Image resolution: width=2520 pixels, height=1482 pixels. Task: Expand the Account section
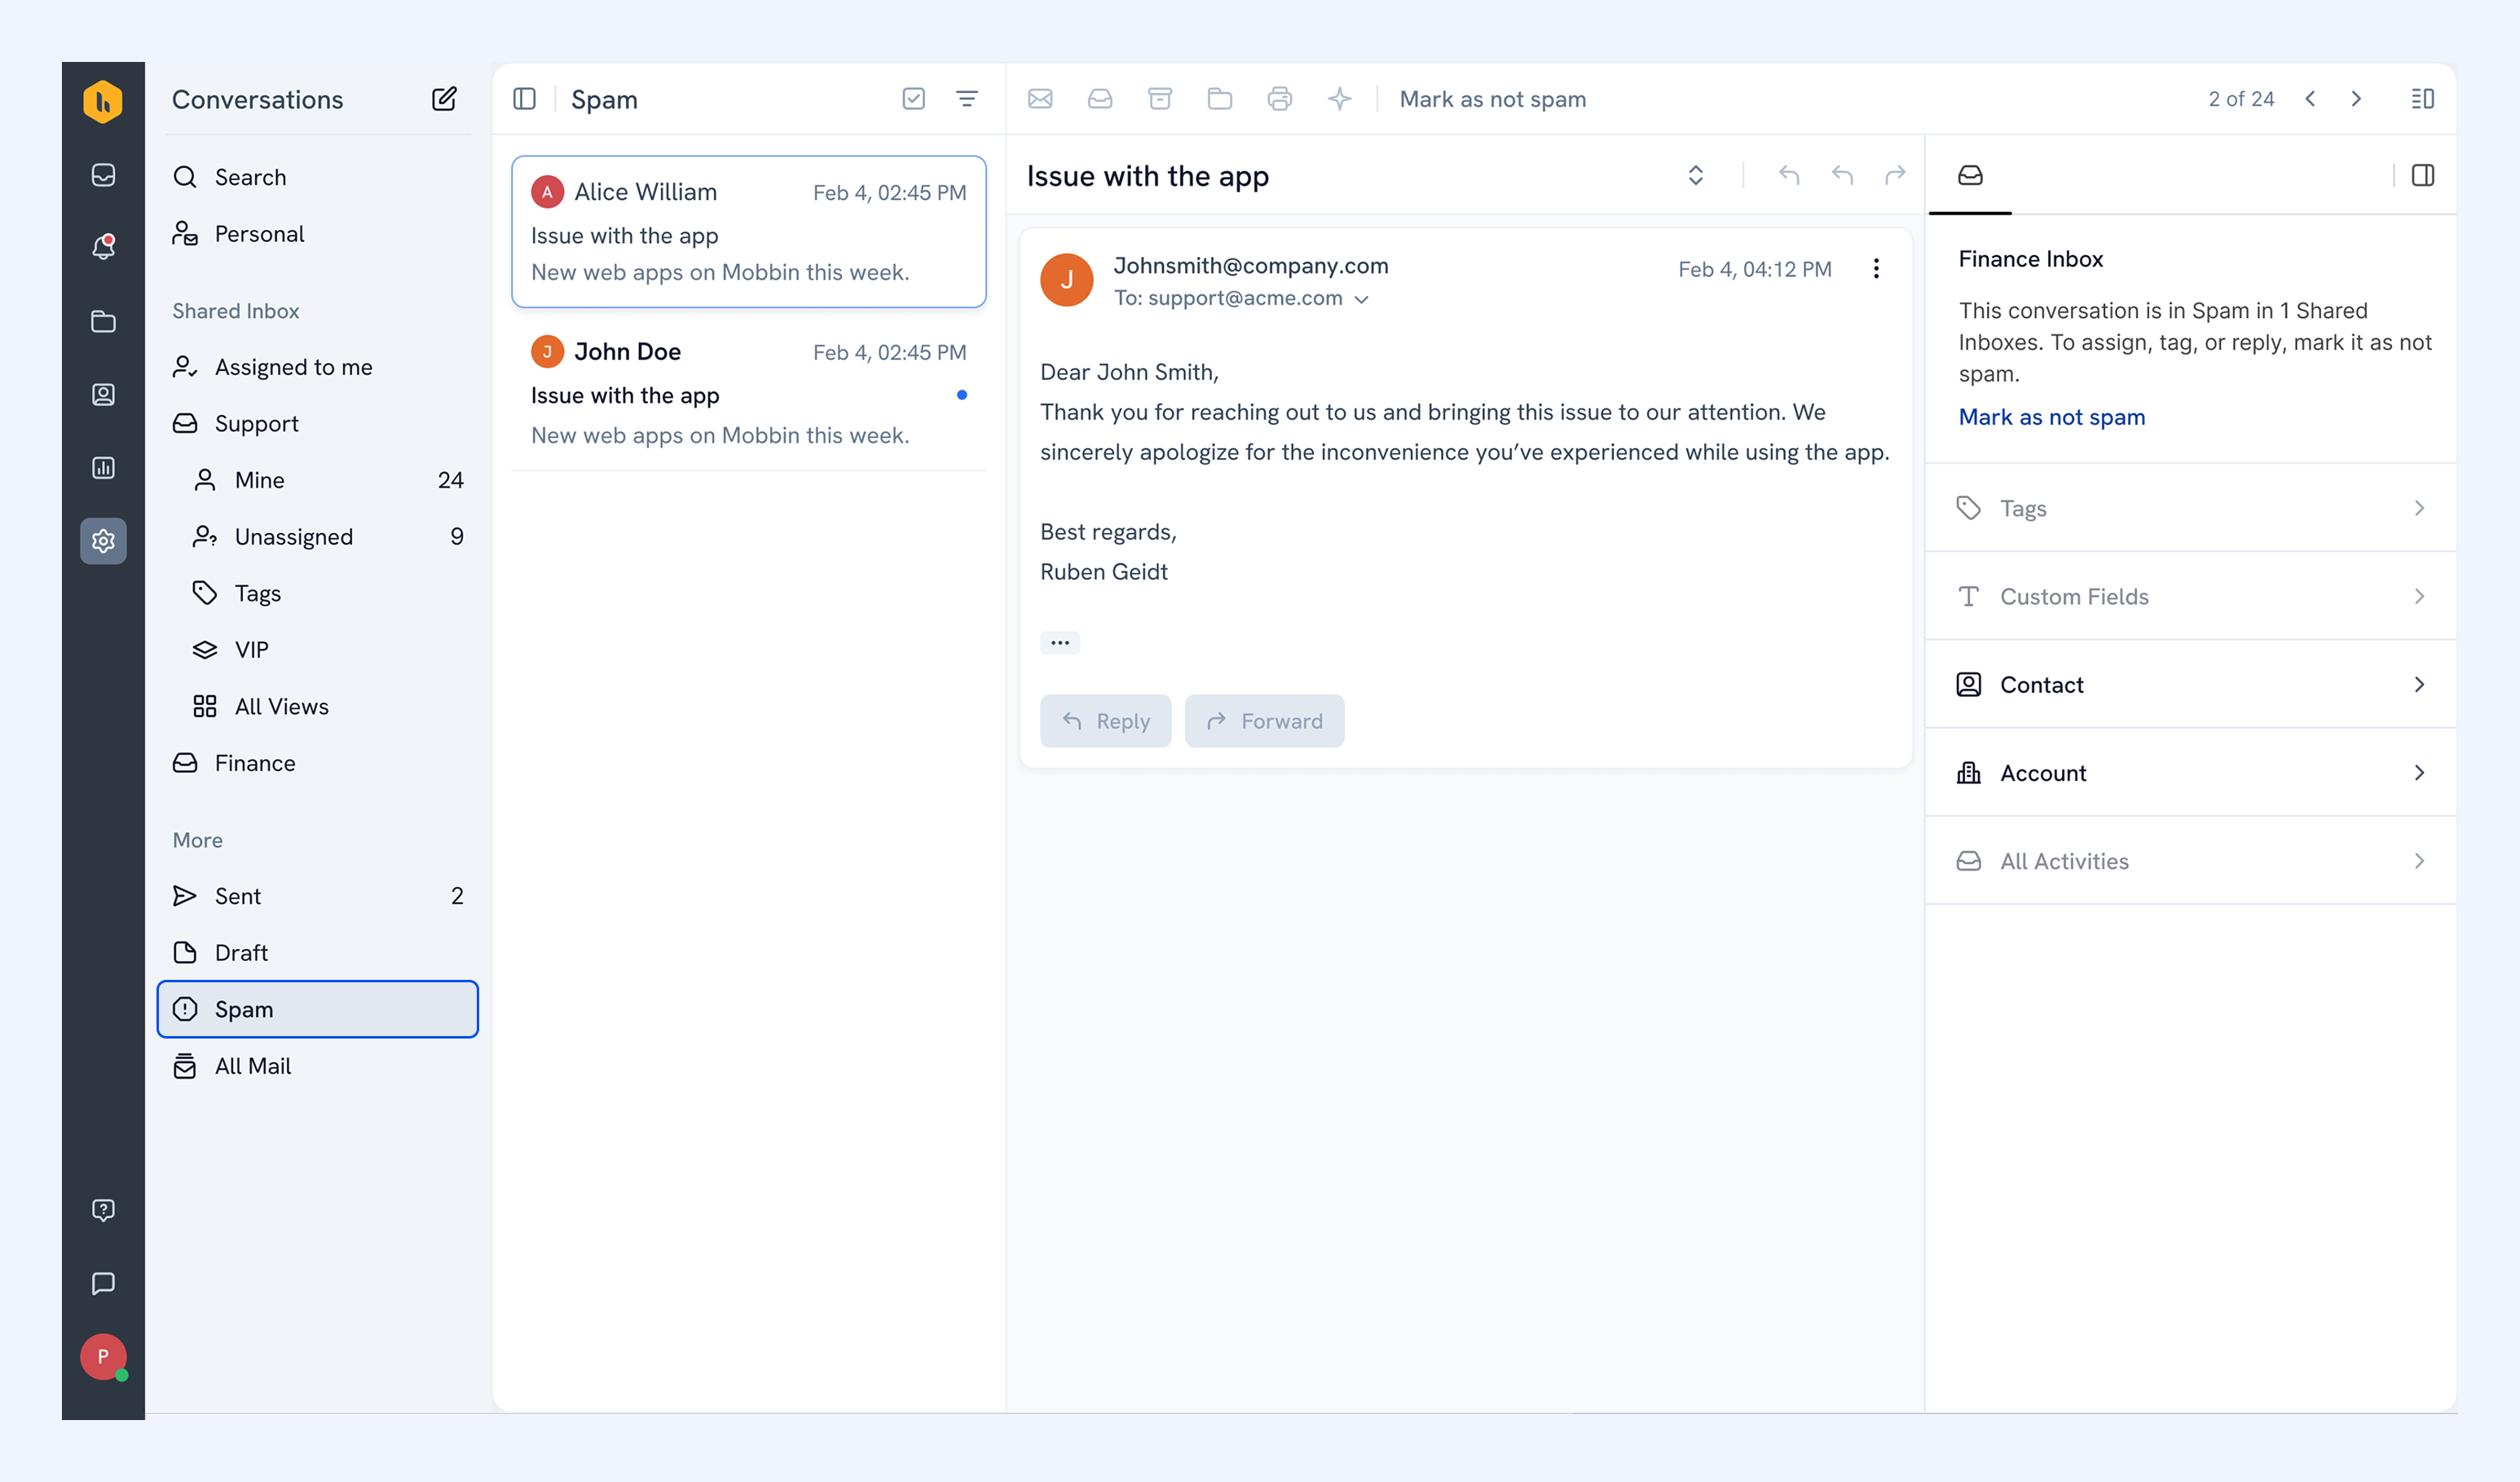click(x=2190, y=773)
